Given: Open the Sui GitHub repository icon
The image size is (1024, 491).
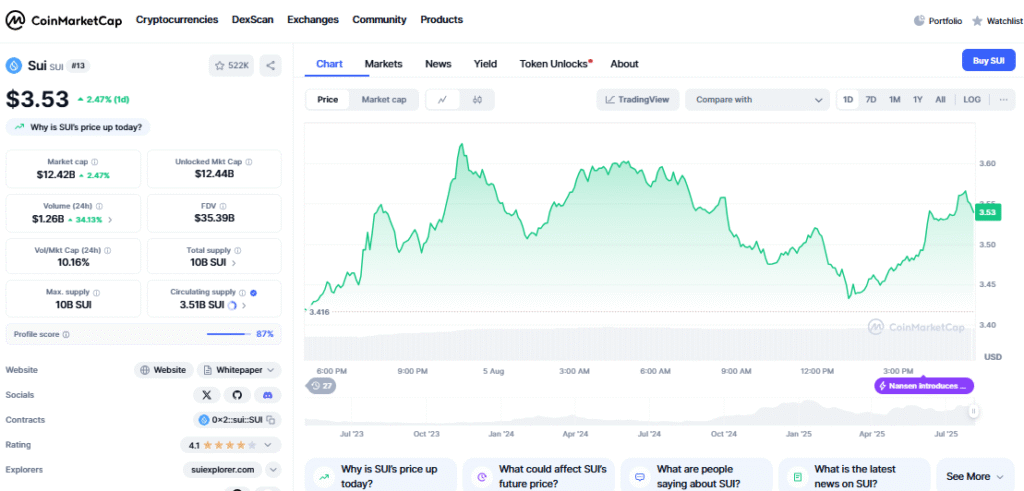Looking at the screenshot, I should (236, 395).
